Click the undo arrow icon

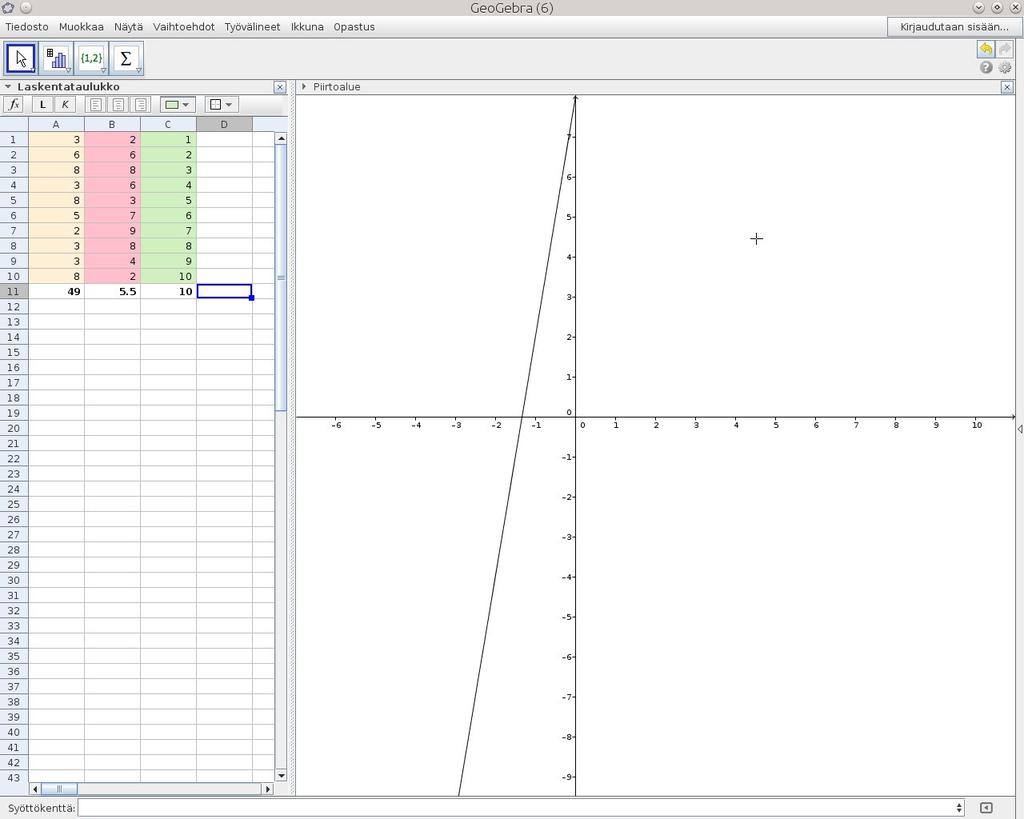coord(986,50)
